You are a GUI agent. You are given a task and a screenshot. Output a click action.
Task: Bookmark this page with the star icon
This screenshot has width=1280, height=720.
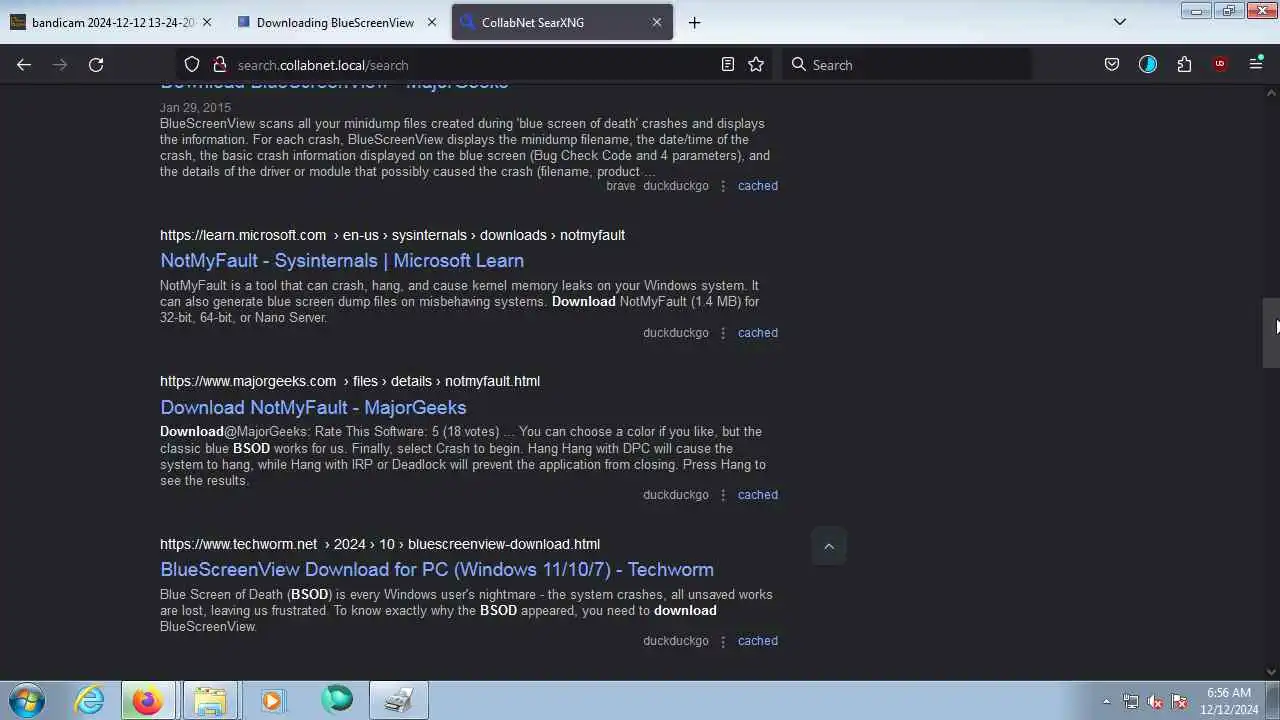click(x=756, y=64)
